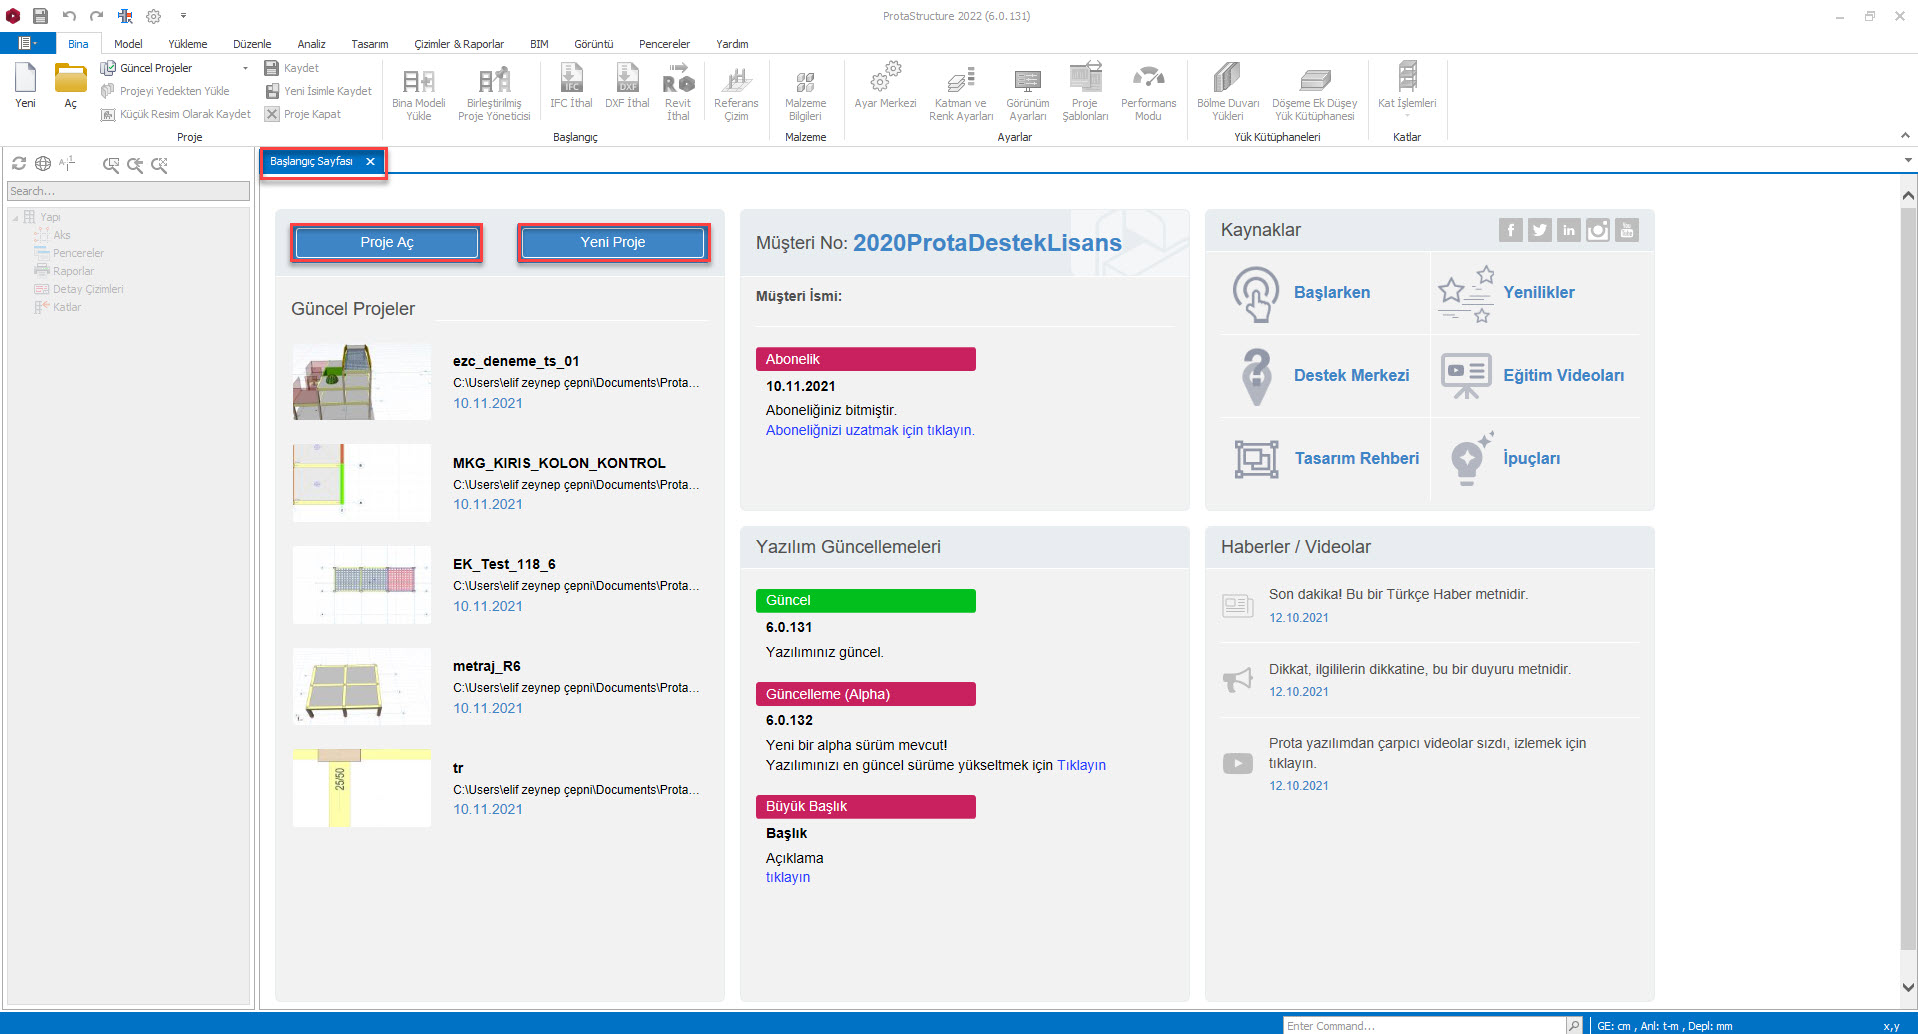Open the Tasarım ribbon tab
The image size is (1918, 1034).
coord(370,44)
